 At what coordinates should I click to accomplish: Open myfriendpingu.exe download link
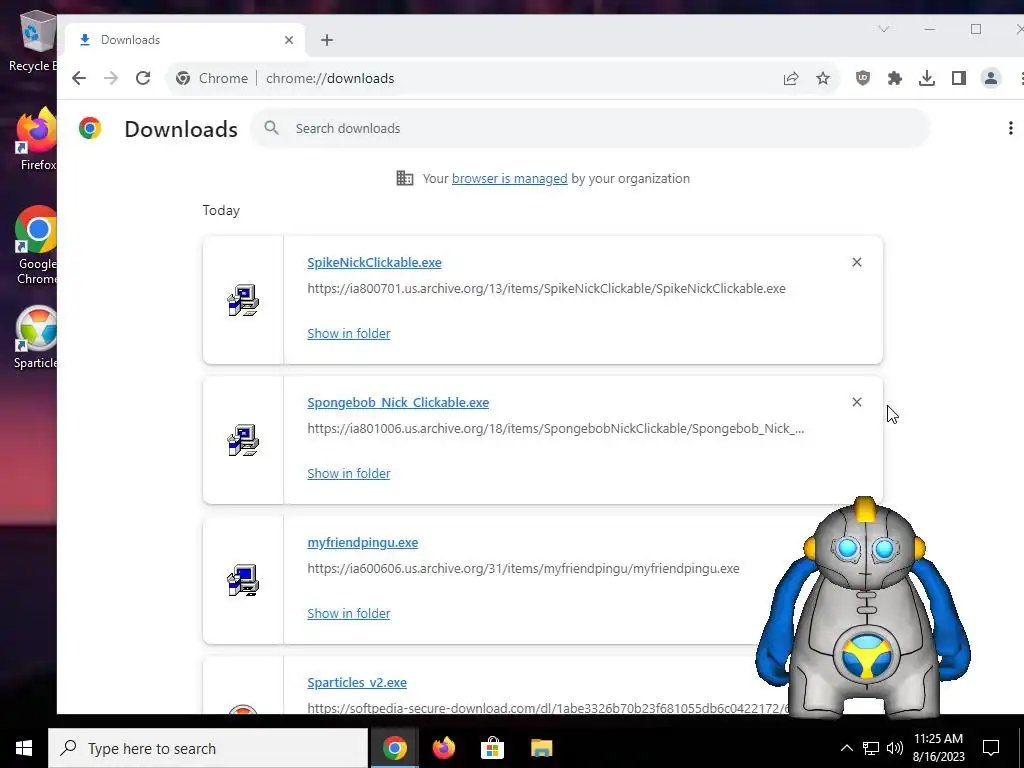point(362,543)
